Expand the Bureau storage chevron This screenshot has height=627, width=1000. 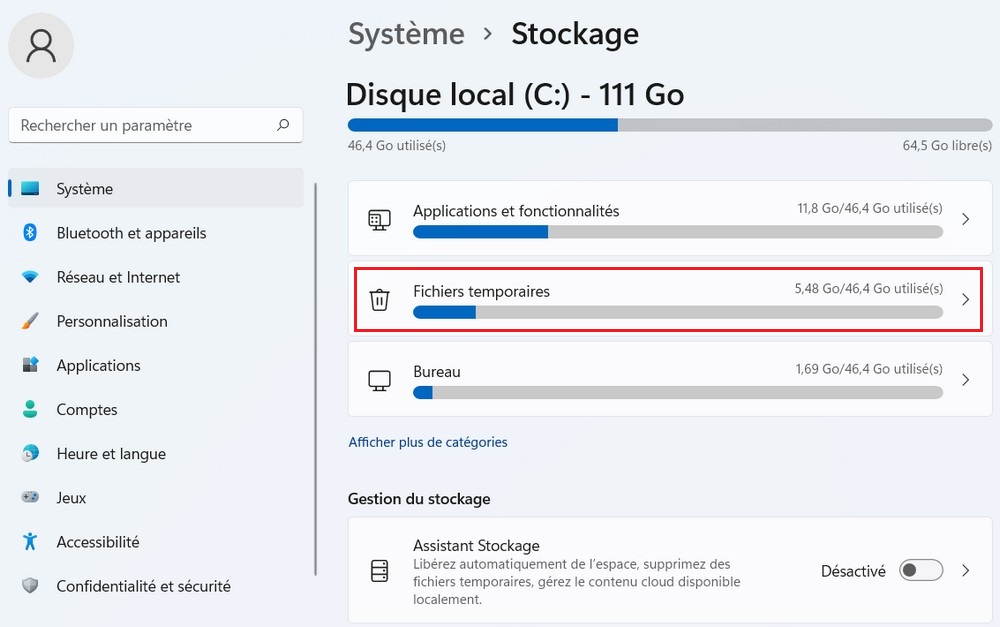pos(965,380)
